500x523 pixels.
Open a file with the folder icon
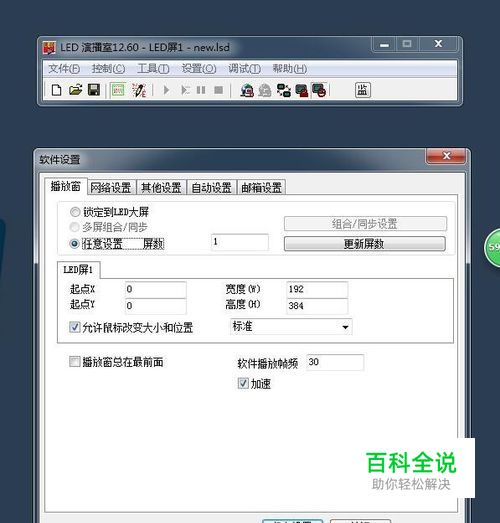(x=75, y=90)
